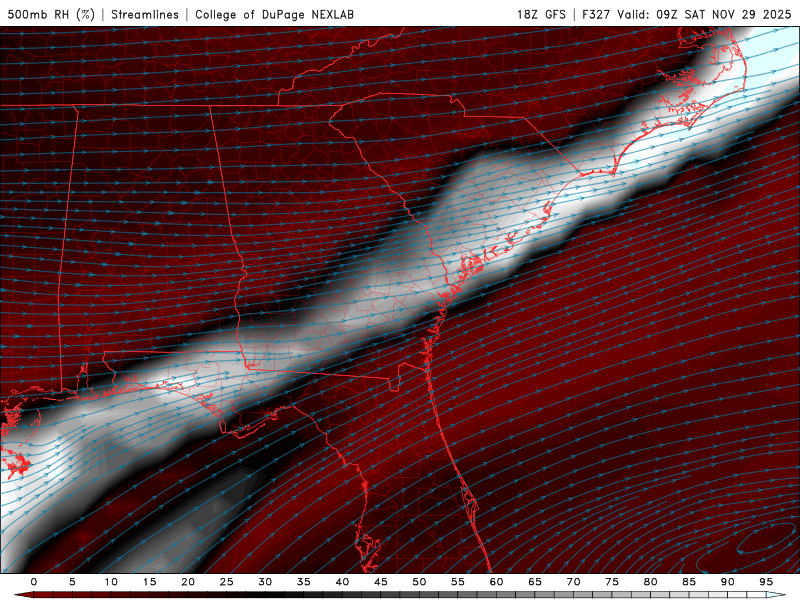Image resolution: width=800 pixels, height=600 pixels.
Task: Click the '75' label on the color scale
Action: (612, 582)
